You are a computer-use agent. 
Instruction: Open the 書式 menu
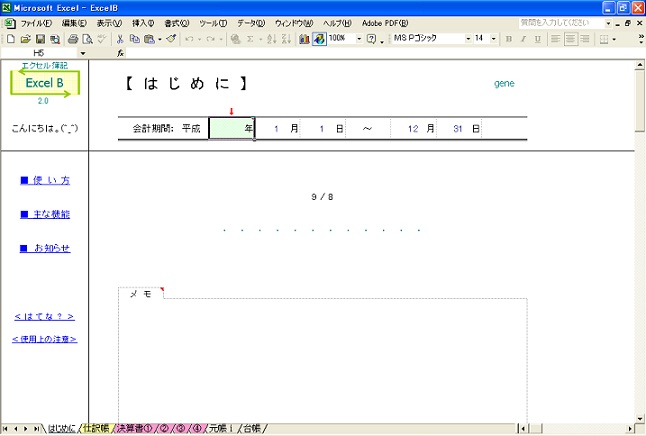pyautogui.click(x=177, y=23)
